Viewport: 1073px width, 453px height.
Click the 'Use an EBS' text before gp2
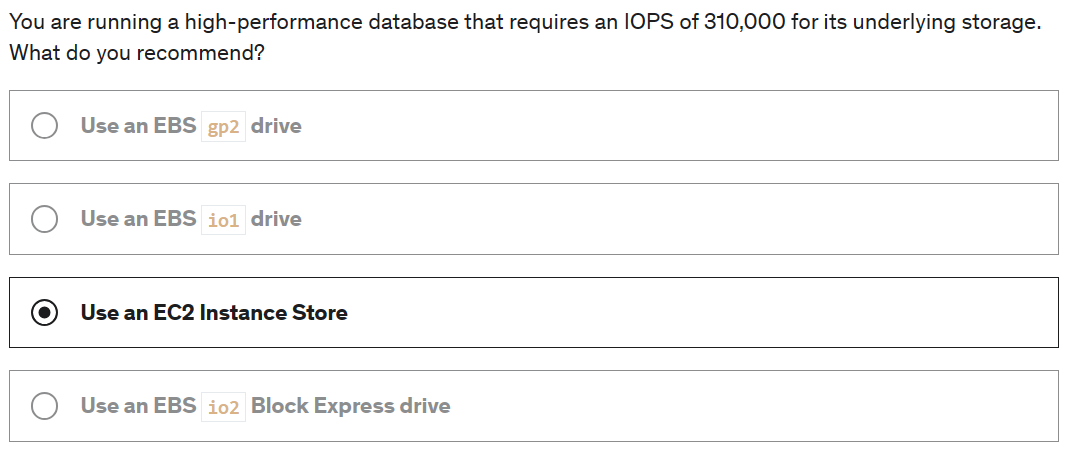138,126
